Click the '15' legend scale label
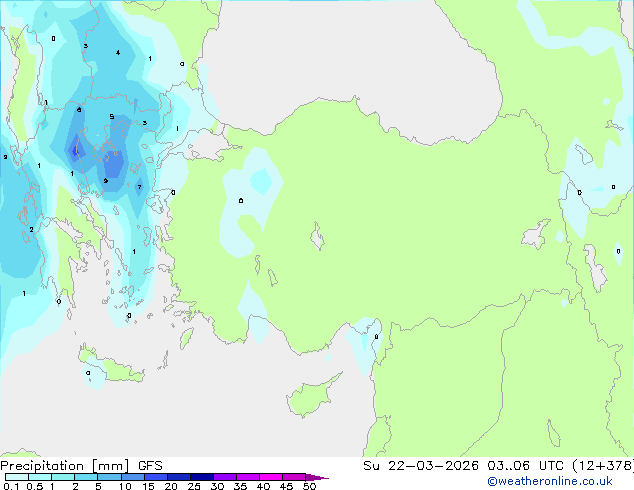This screenshot has height=490, width=634. click(148, 486)
